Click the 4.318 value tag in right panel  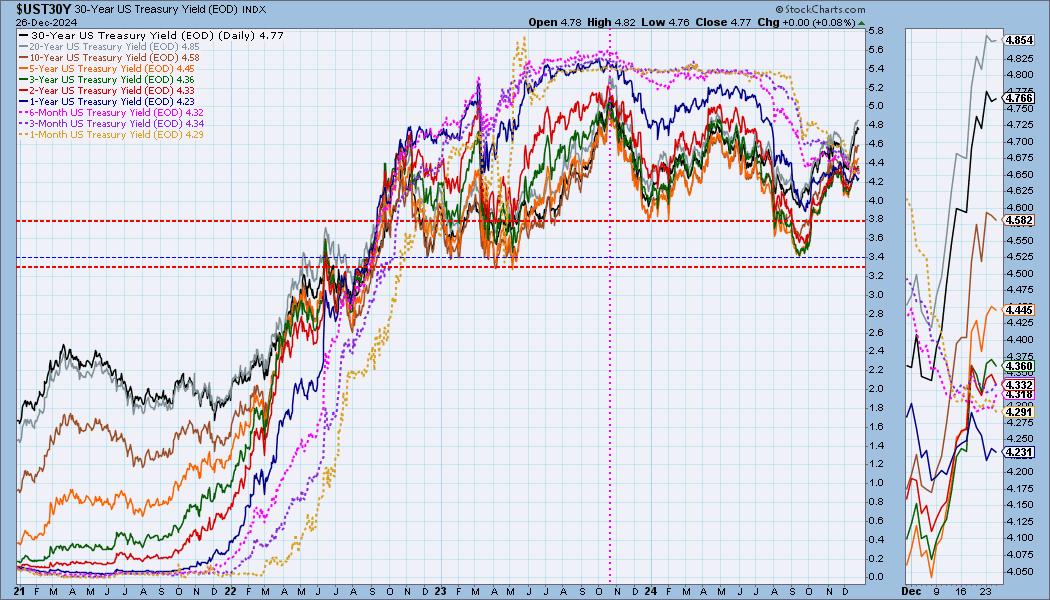point(1019,394)
